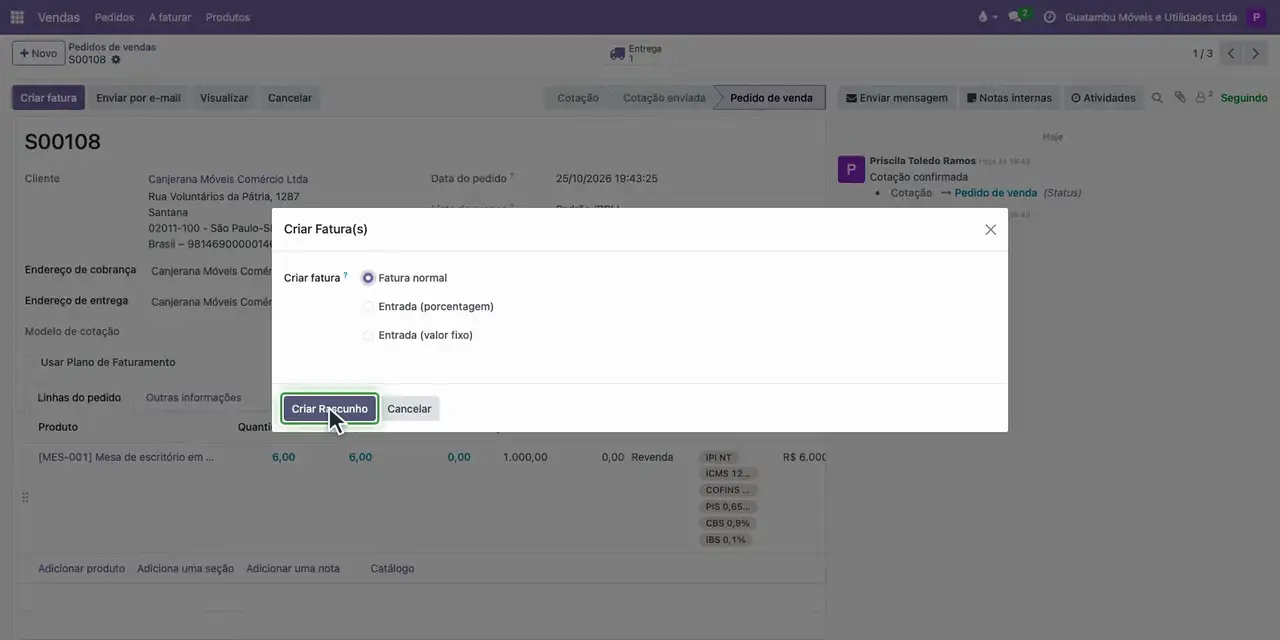Open the apps grid menu icon
1280x640 pixels.
point(17,17)
